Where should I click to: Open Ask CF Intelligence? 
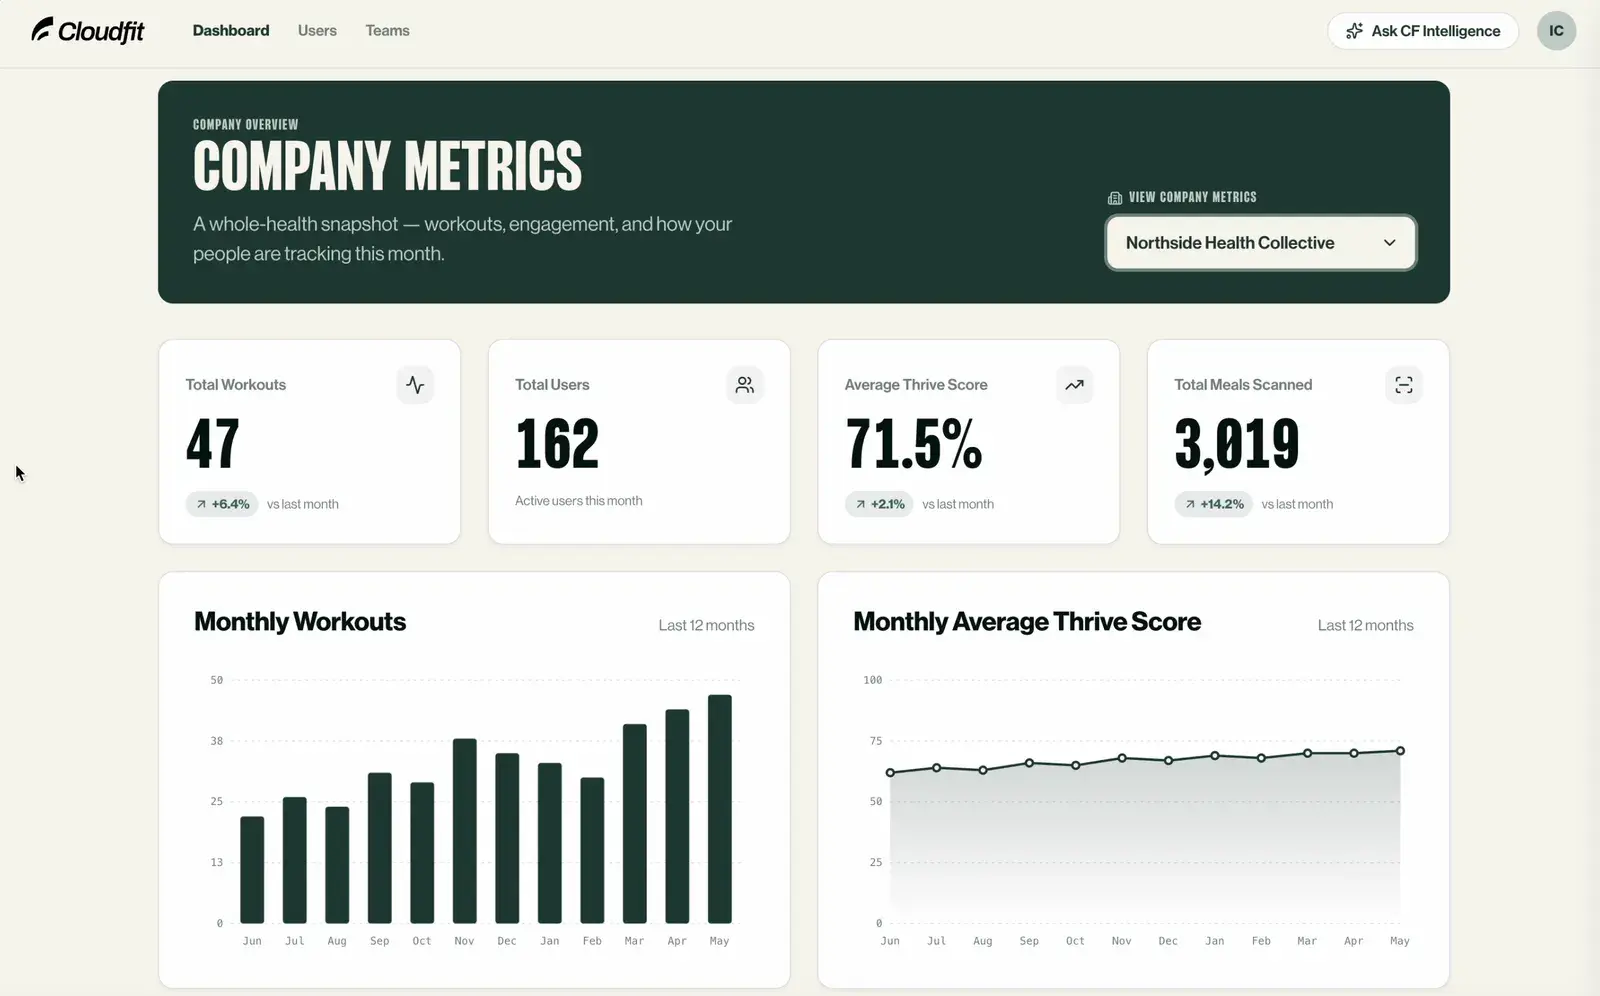point(1422,31)
